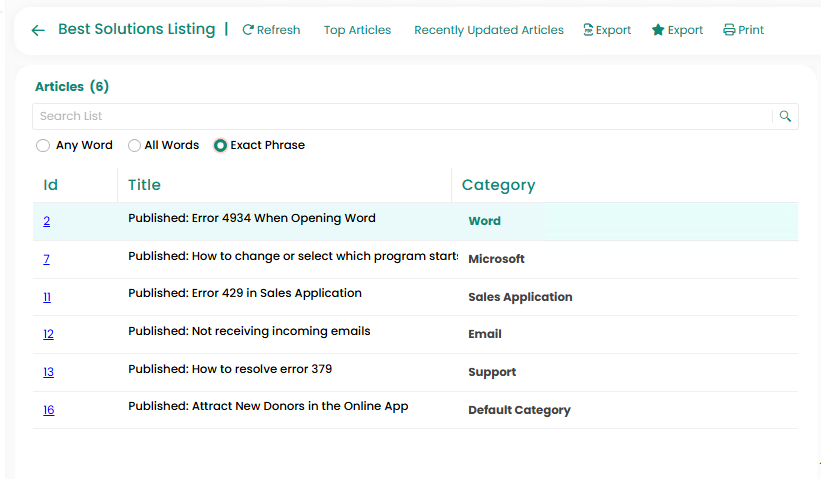The width and height of the screenshot is (821, 479).
Task: Click inside the Search List field
Action: tap(400, 116)
